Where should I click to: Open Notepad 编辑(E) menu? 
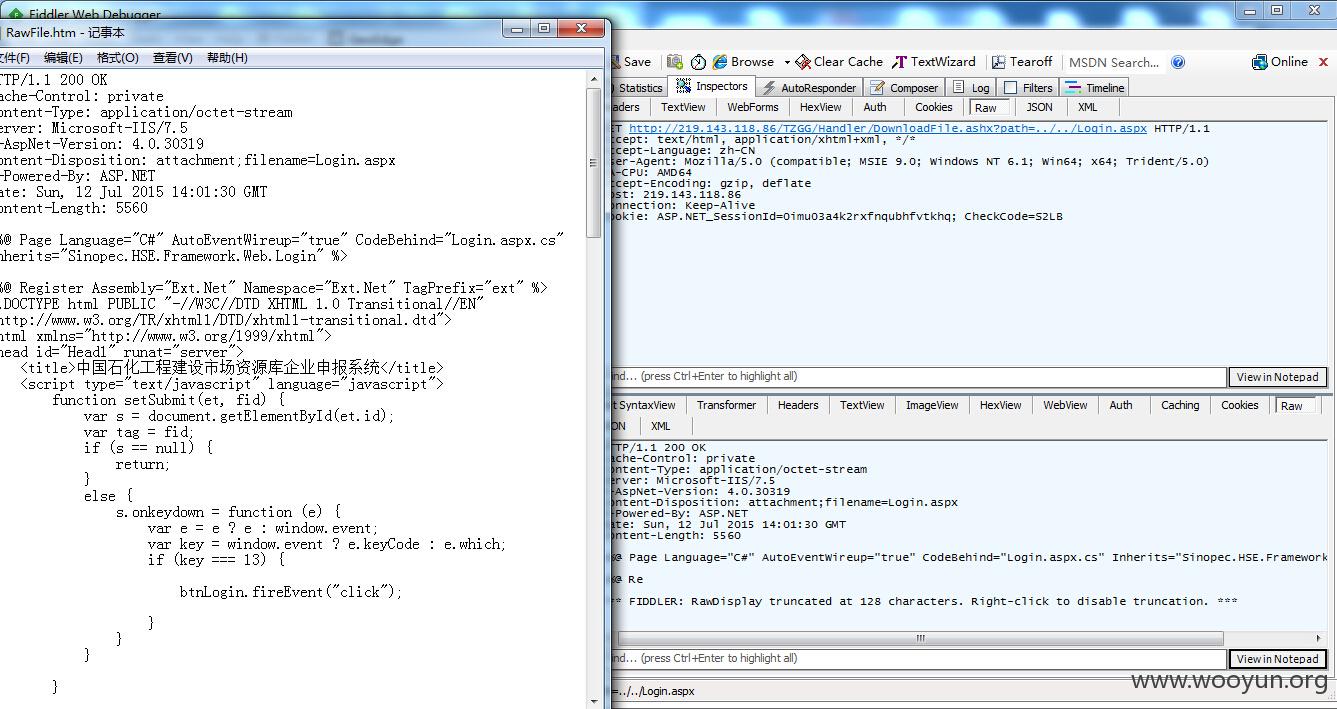click(63, 58)
